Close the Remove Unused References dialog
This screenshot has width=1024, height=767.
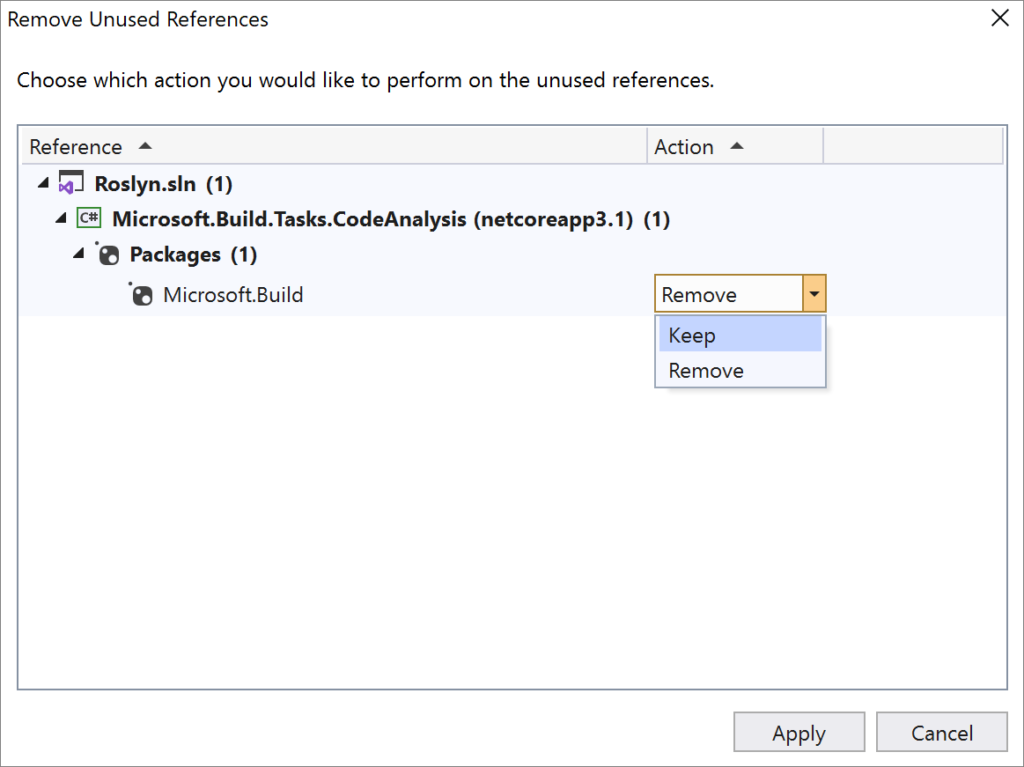(998, 18)
